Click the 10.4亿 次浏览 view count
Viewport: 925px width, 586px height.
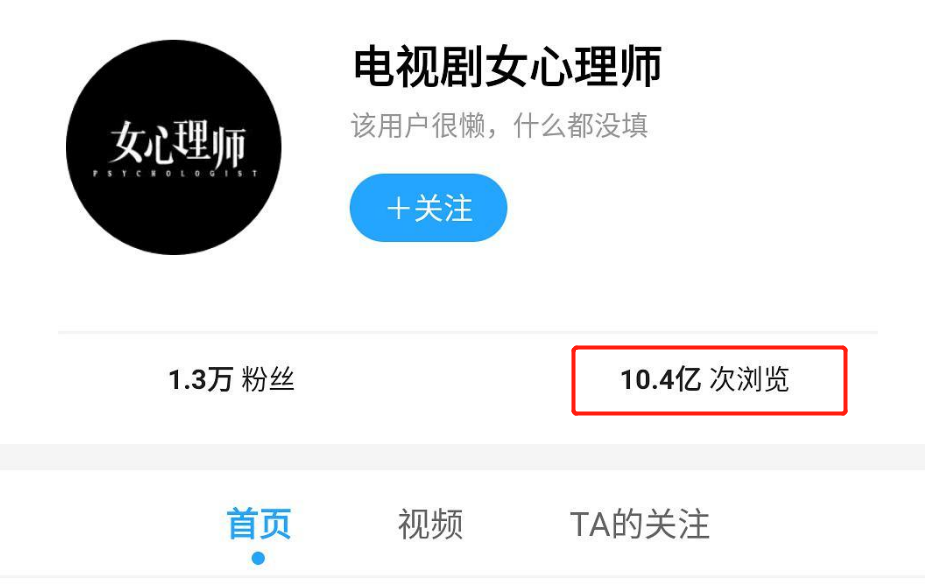click(x=704, y=379)
